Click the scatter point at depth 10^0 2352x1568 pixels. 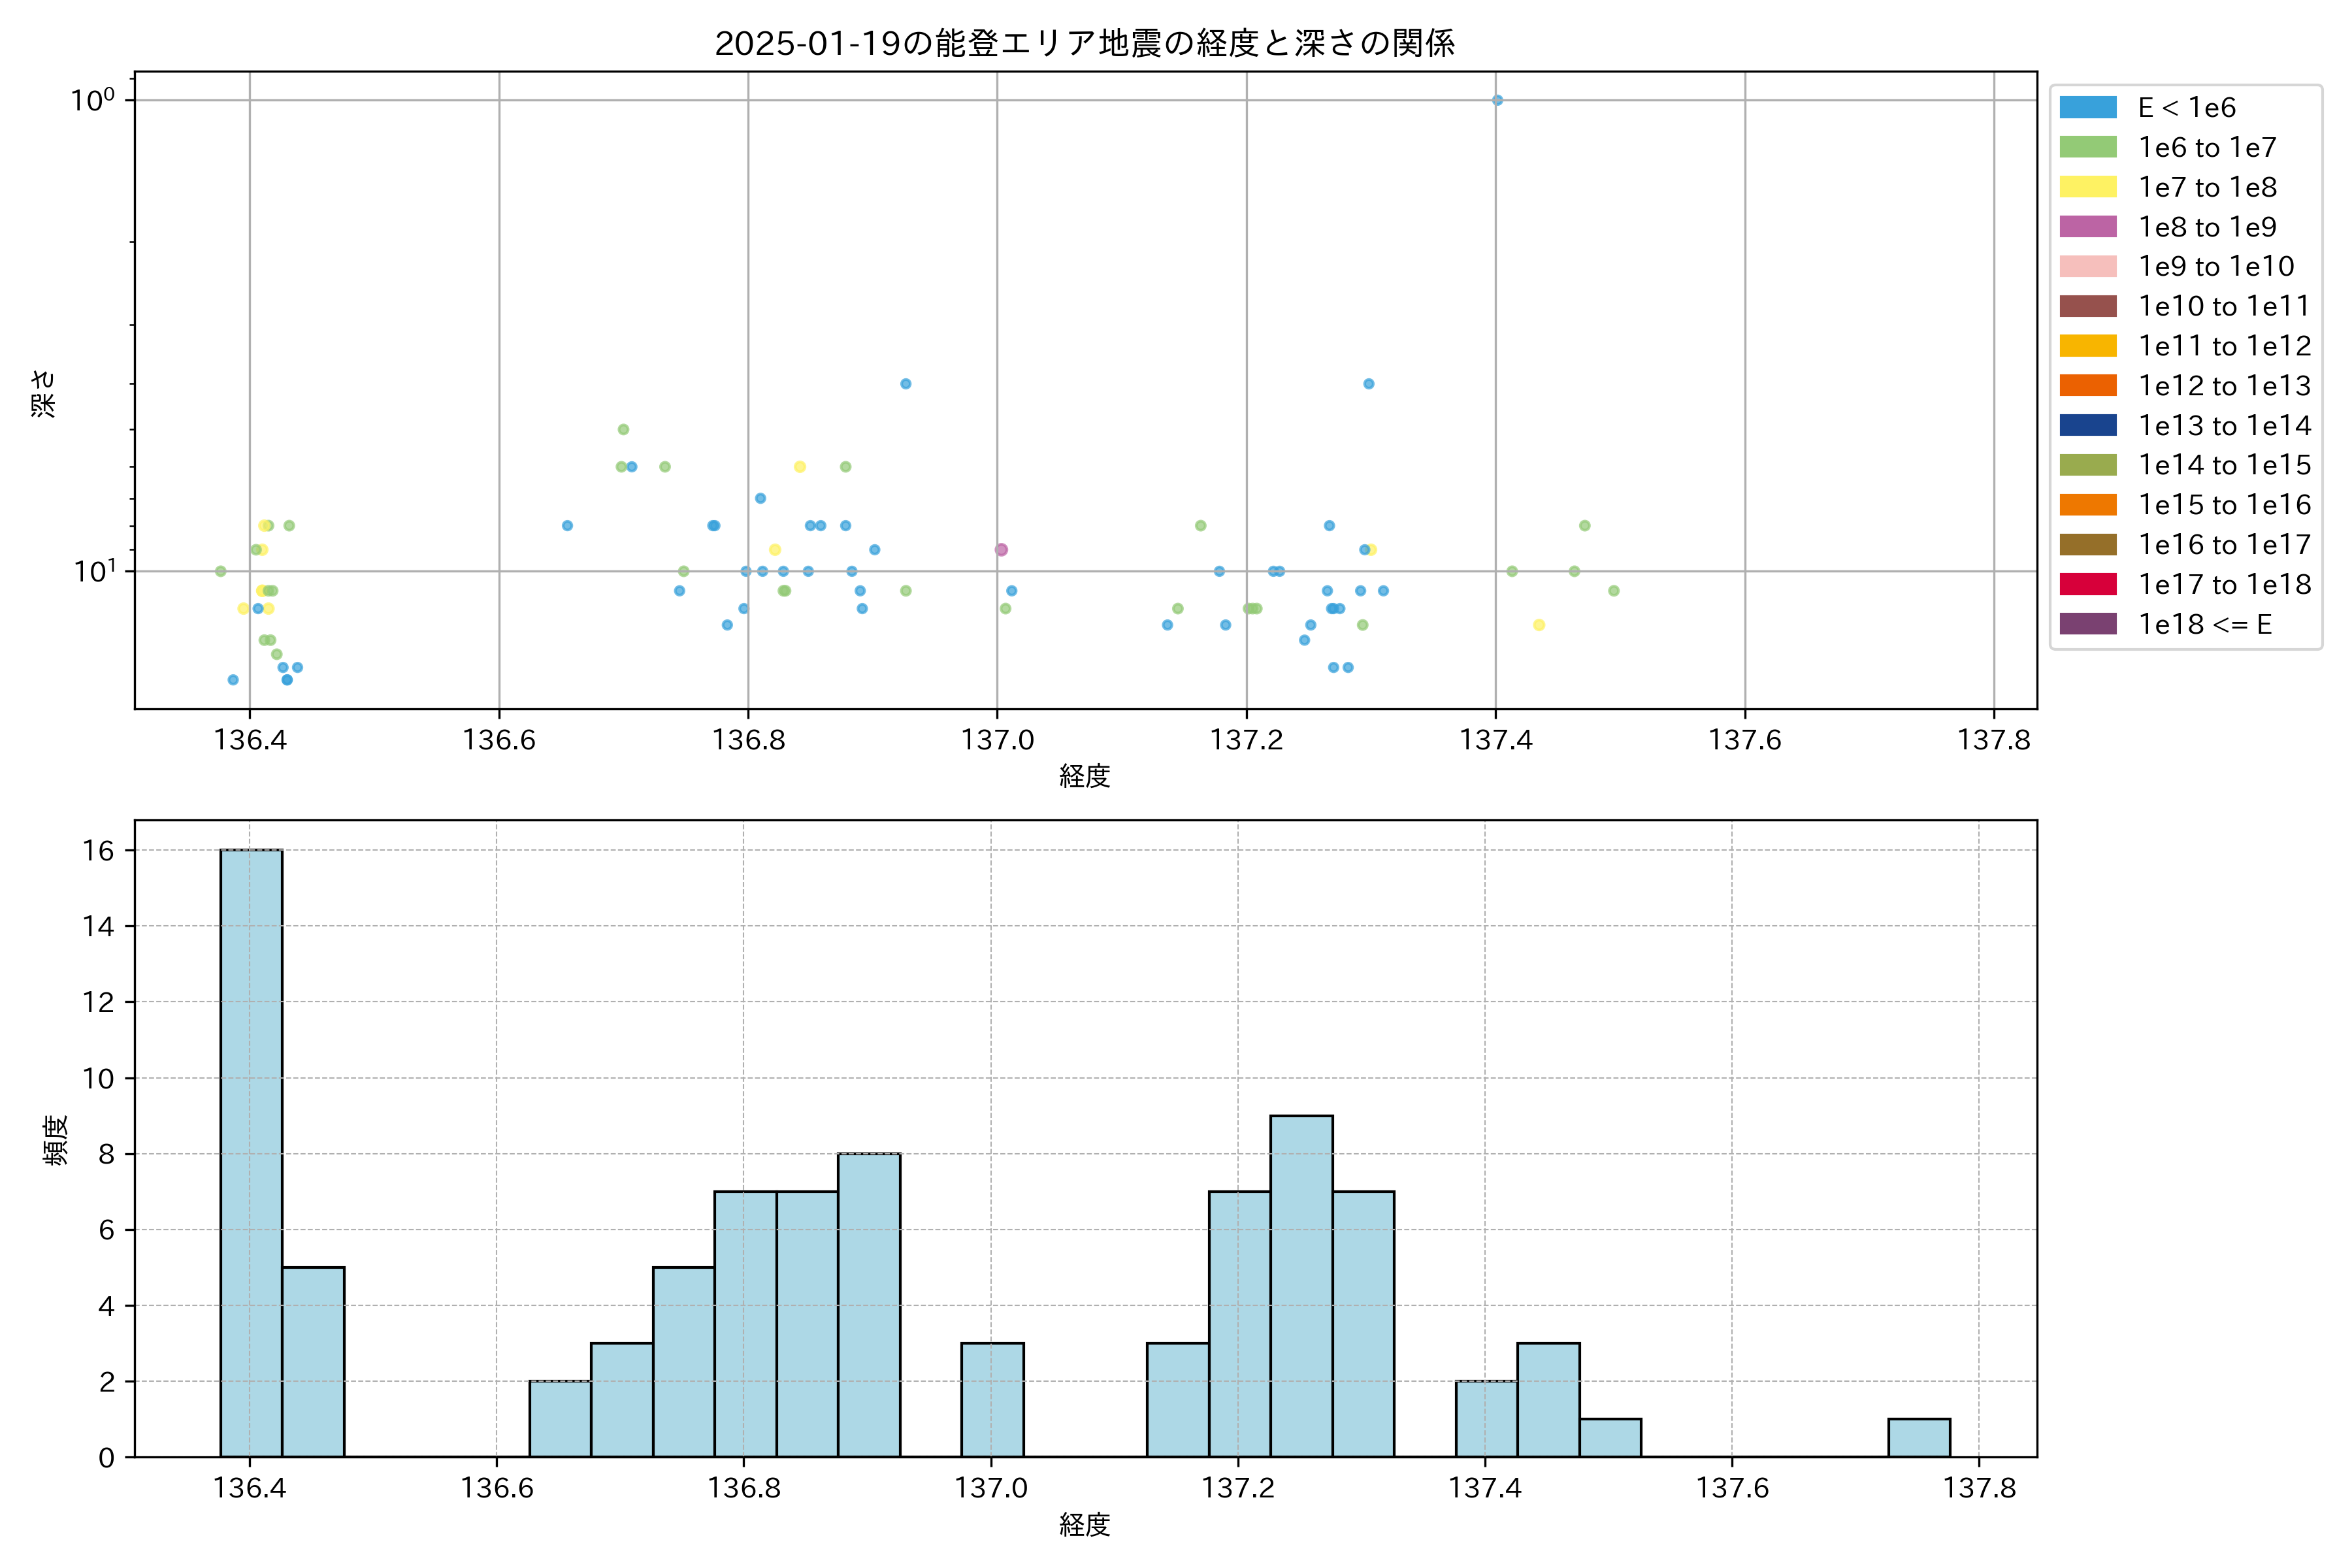(1497, 100)
